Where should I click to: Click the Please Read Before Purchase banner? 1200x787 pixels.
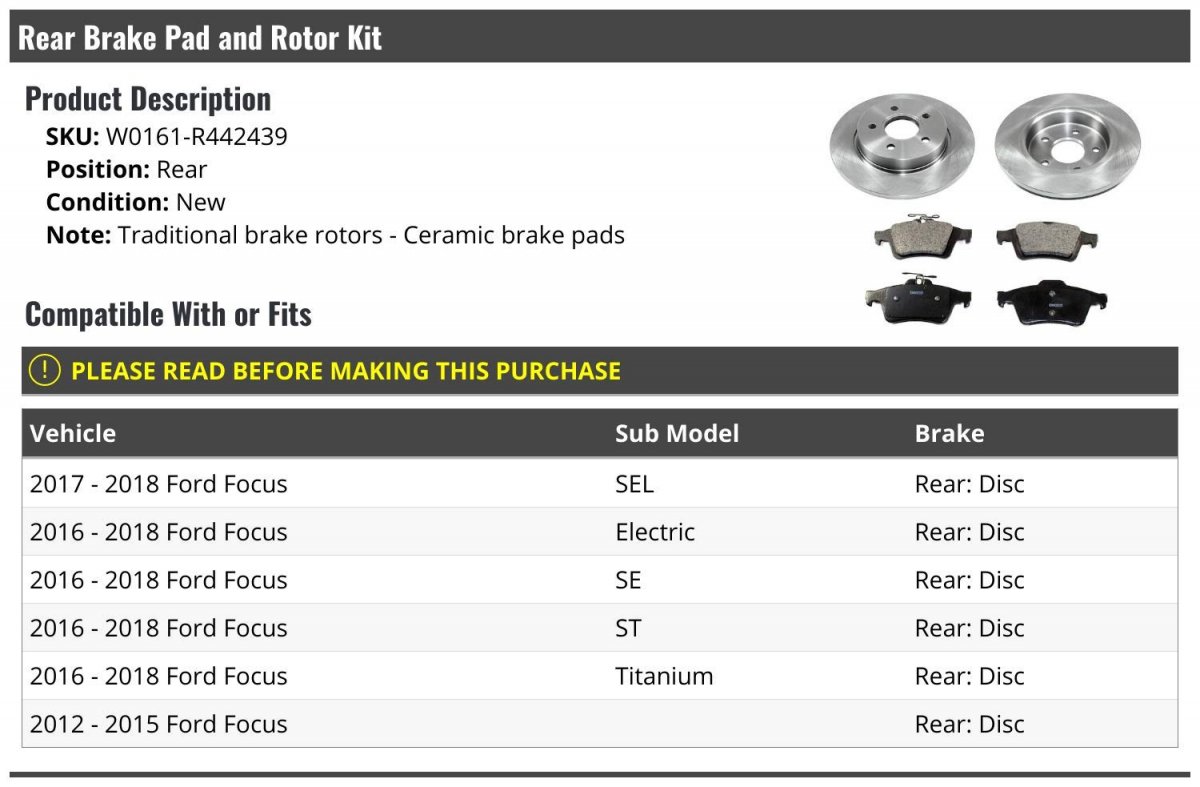click(600, 370)
